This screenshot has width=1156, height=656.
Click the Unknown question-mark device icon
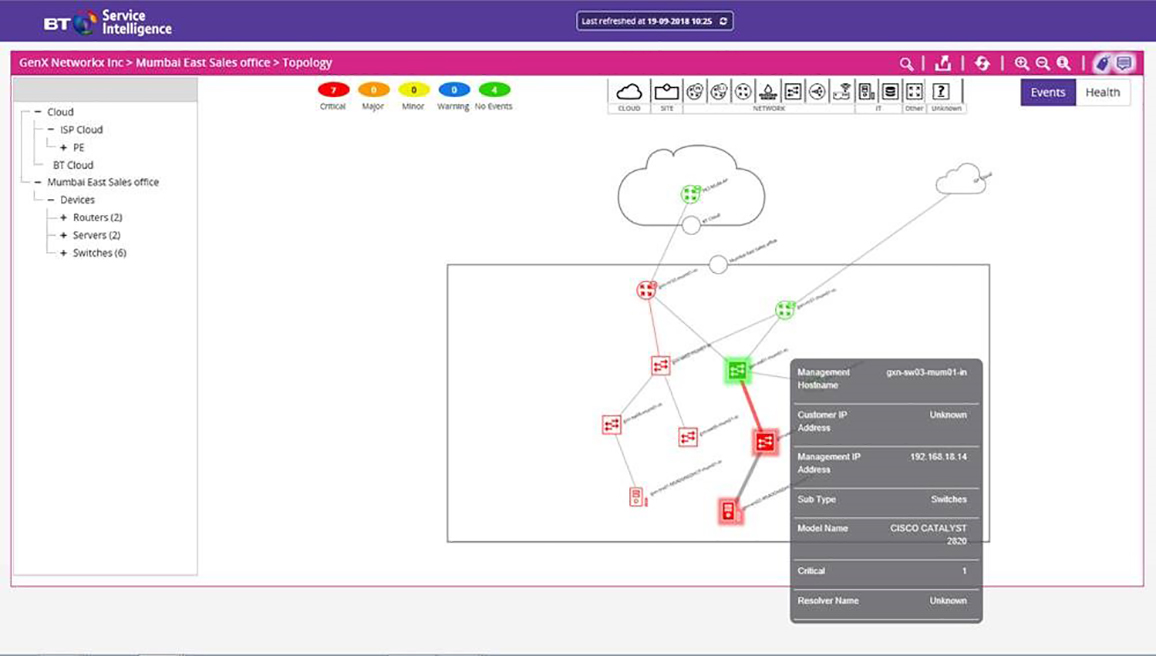[x=941, y=92]
